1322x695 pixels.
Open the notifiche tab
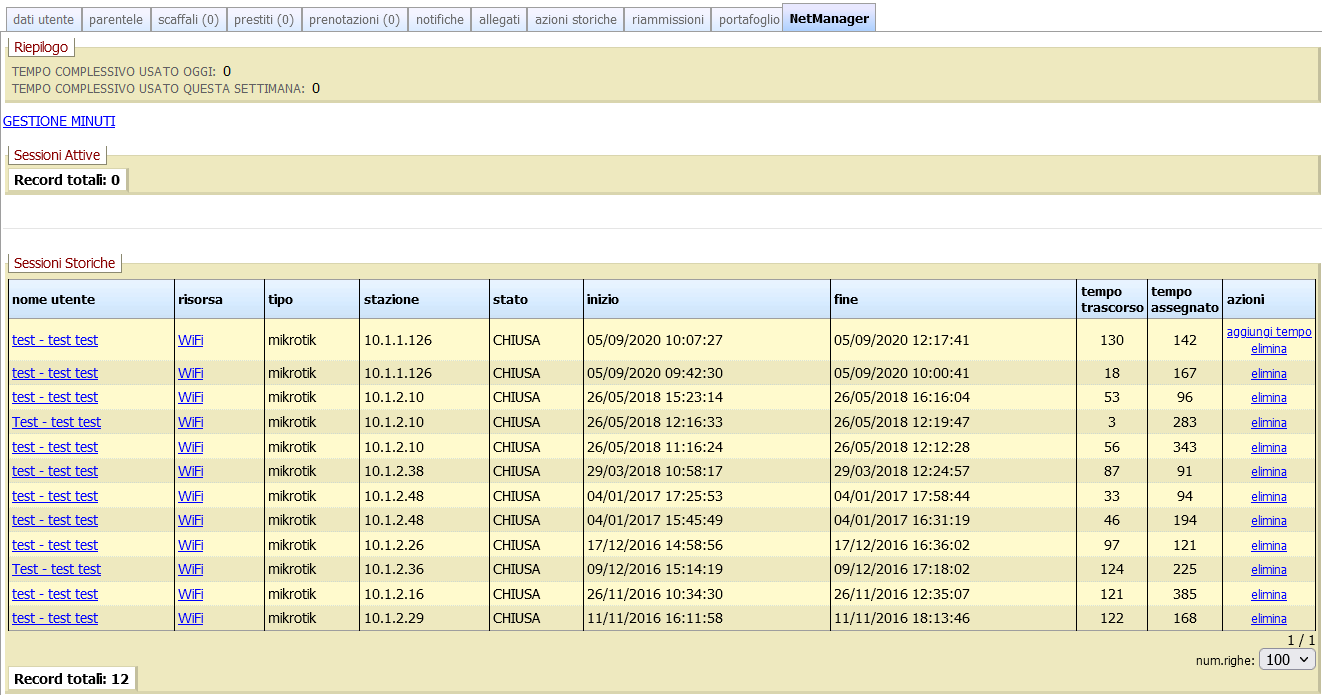(x=439, y=18)
